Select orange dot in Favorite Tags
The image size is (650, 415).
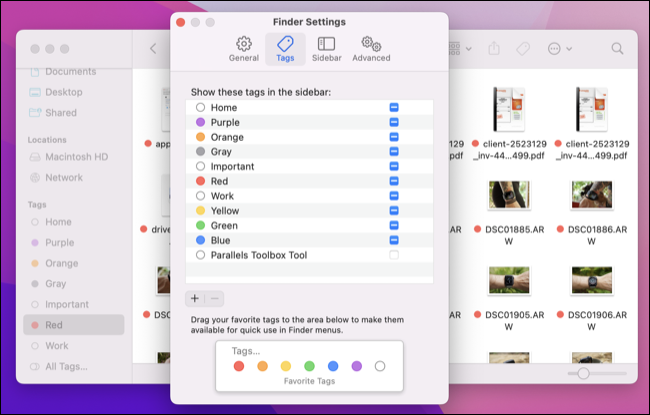point(262,366)
